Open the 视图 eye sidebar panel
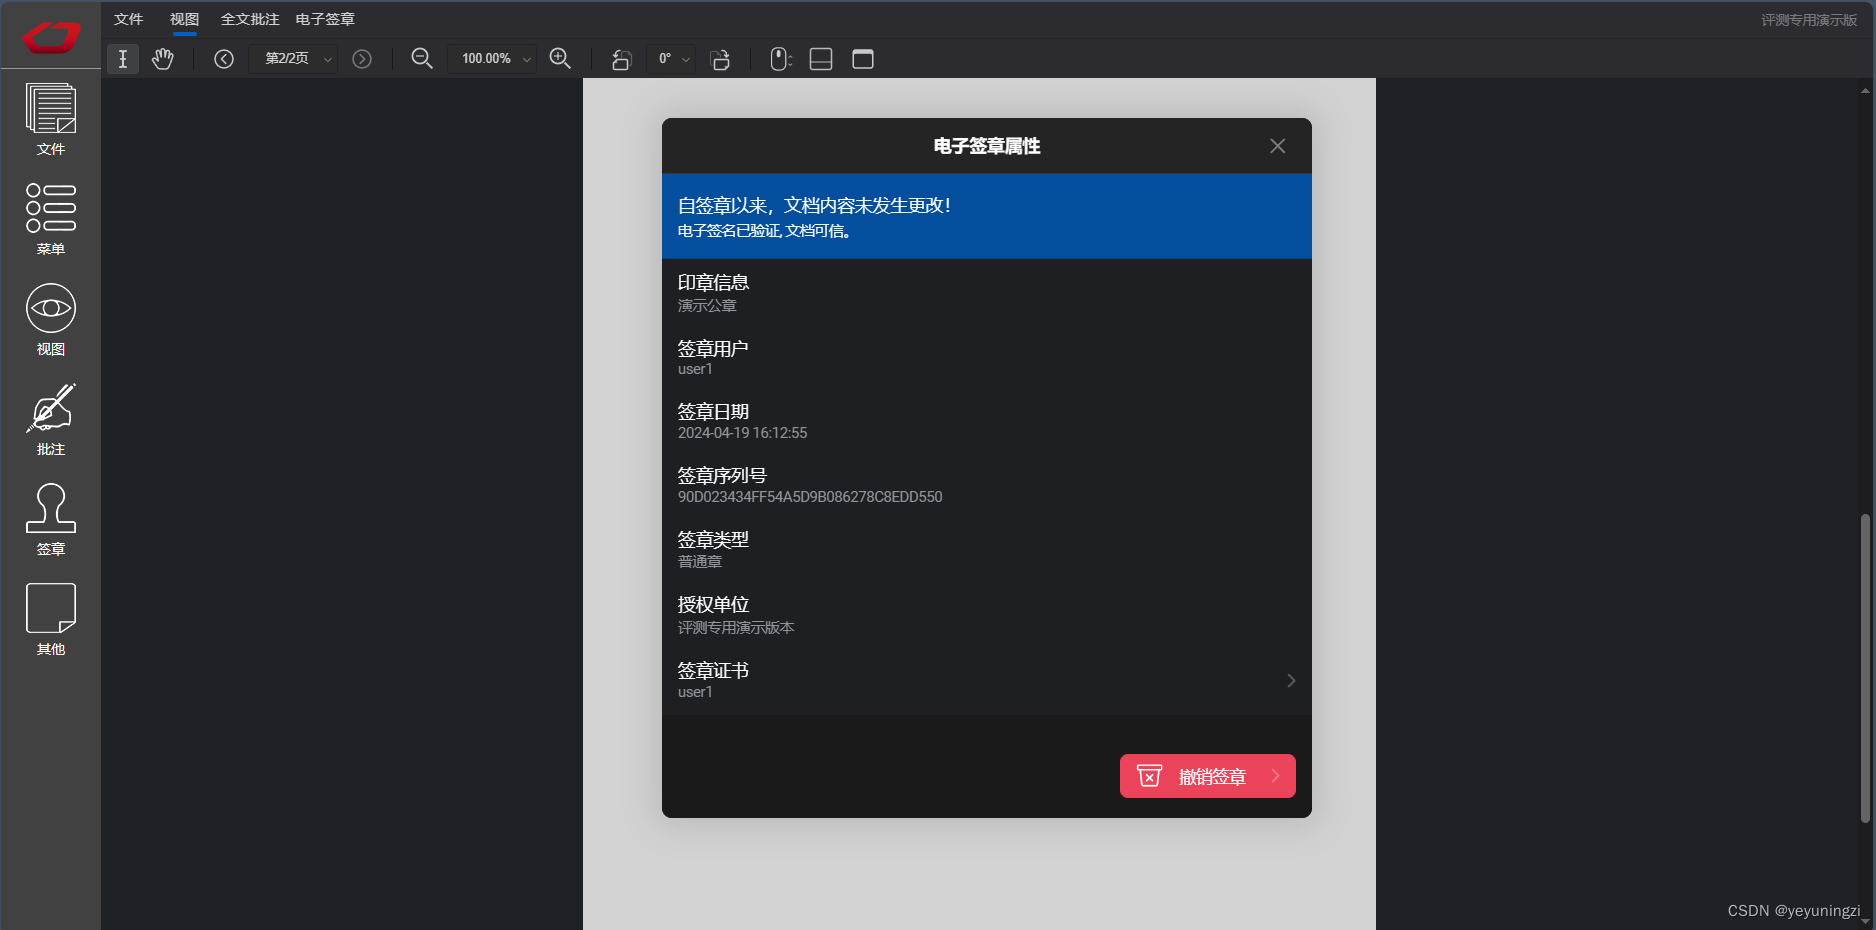The width and height of the screenshot is (1876, 930). point(51,320)
